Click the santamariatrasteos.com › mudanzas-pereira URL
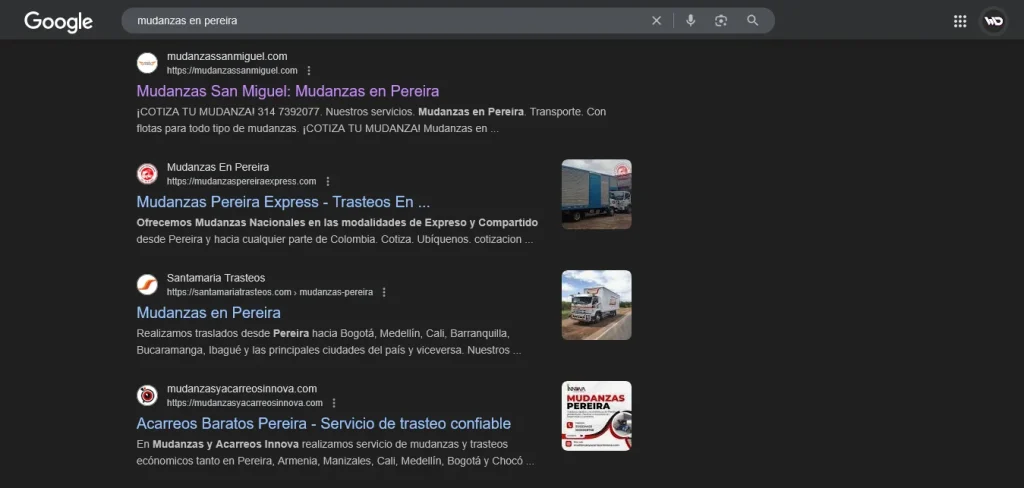 [270, 292]
